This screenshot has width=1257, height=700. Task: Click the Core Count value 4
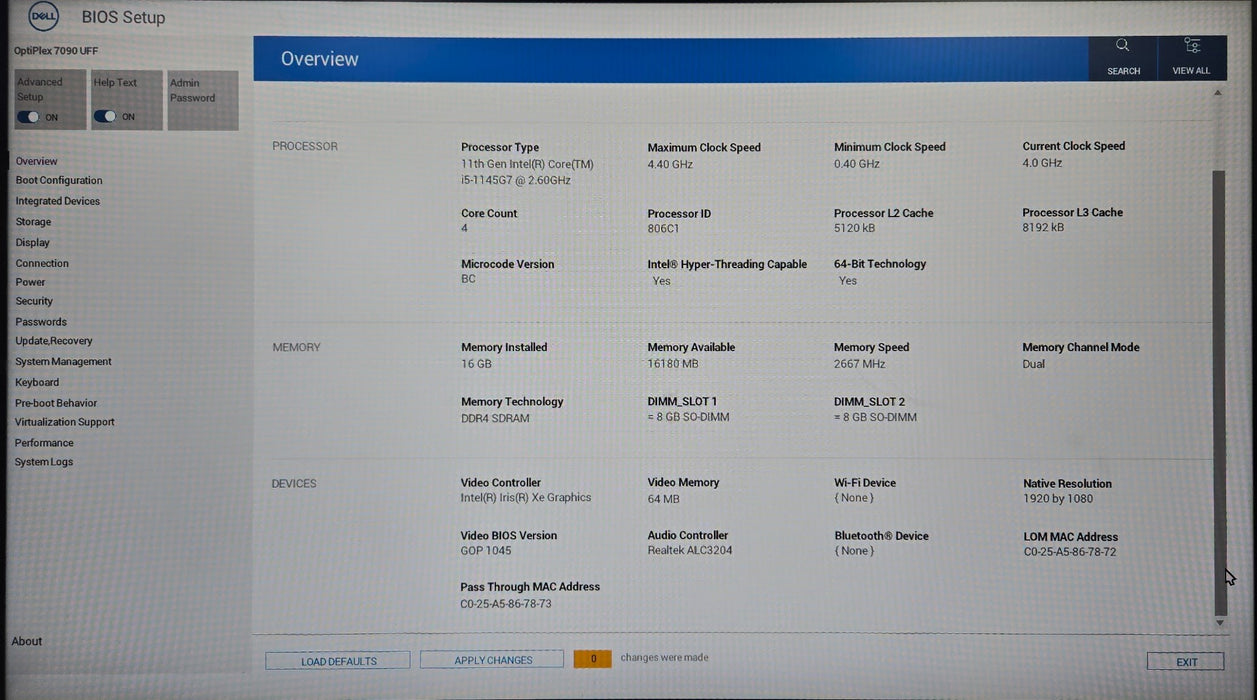coord(464,229)
